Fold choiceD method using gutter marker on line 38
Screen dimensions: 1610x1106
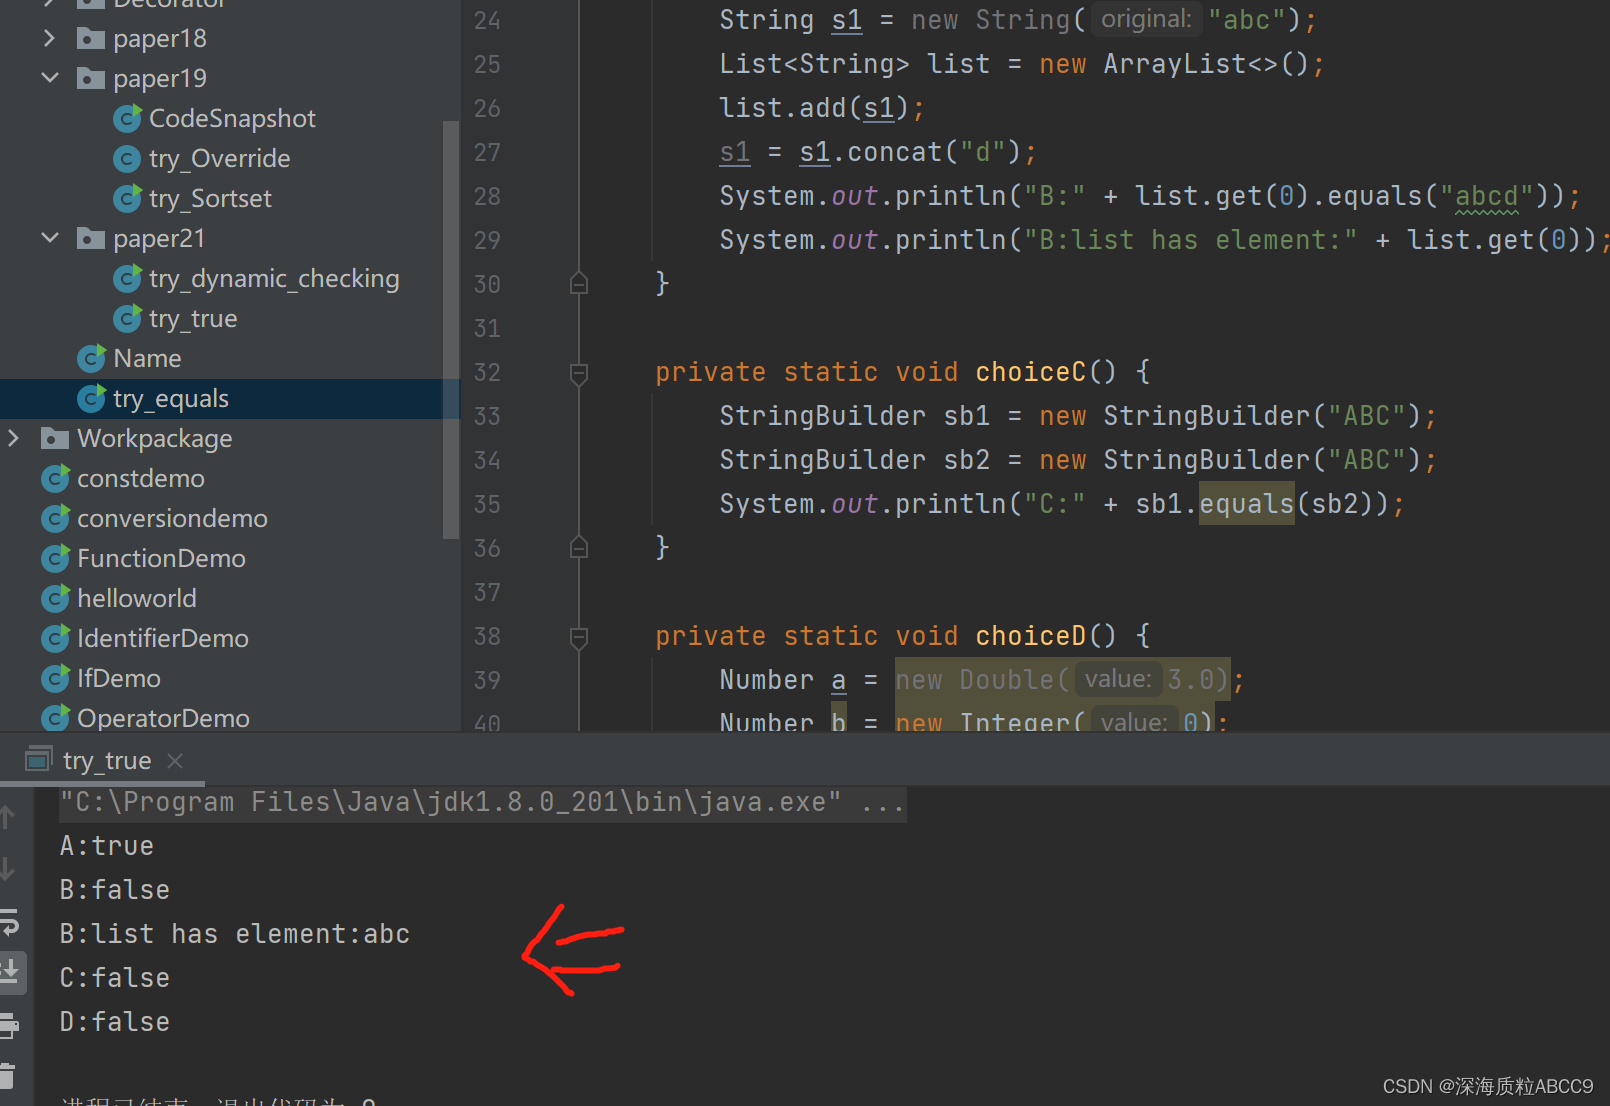click(x=578, y=637)
